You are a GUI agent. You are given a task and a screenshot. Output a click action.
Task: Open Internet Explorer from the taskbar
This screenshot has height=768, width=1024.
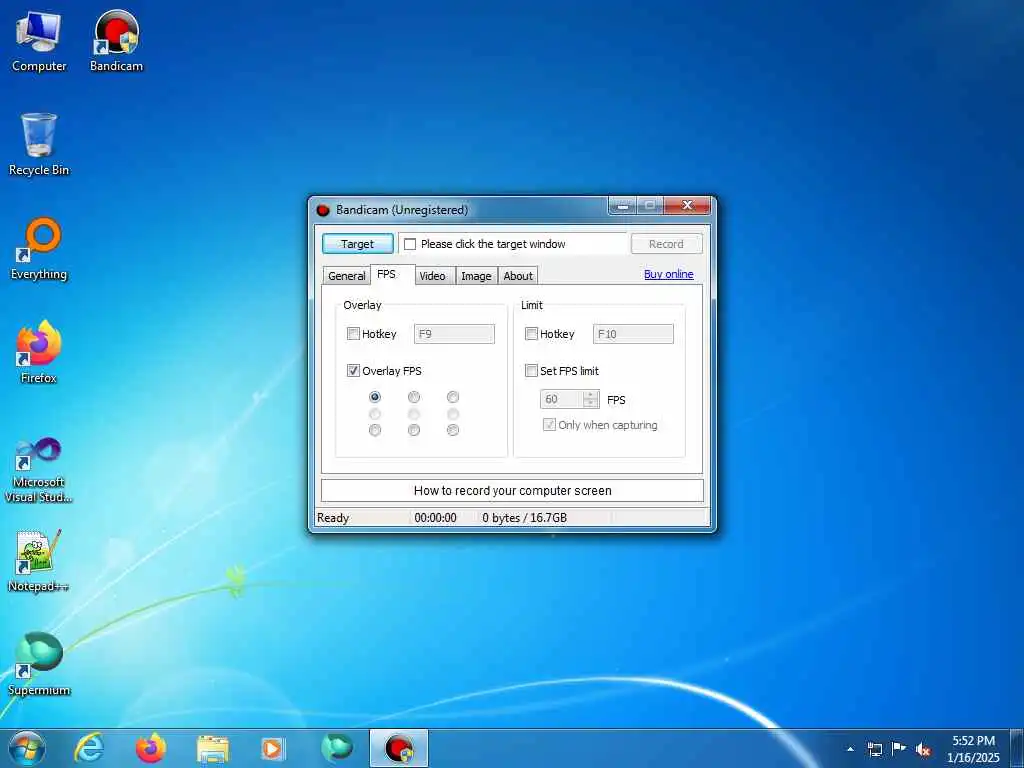[x=89, y=748]
